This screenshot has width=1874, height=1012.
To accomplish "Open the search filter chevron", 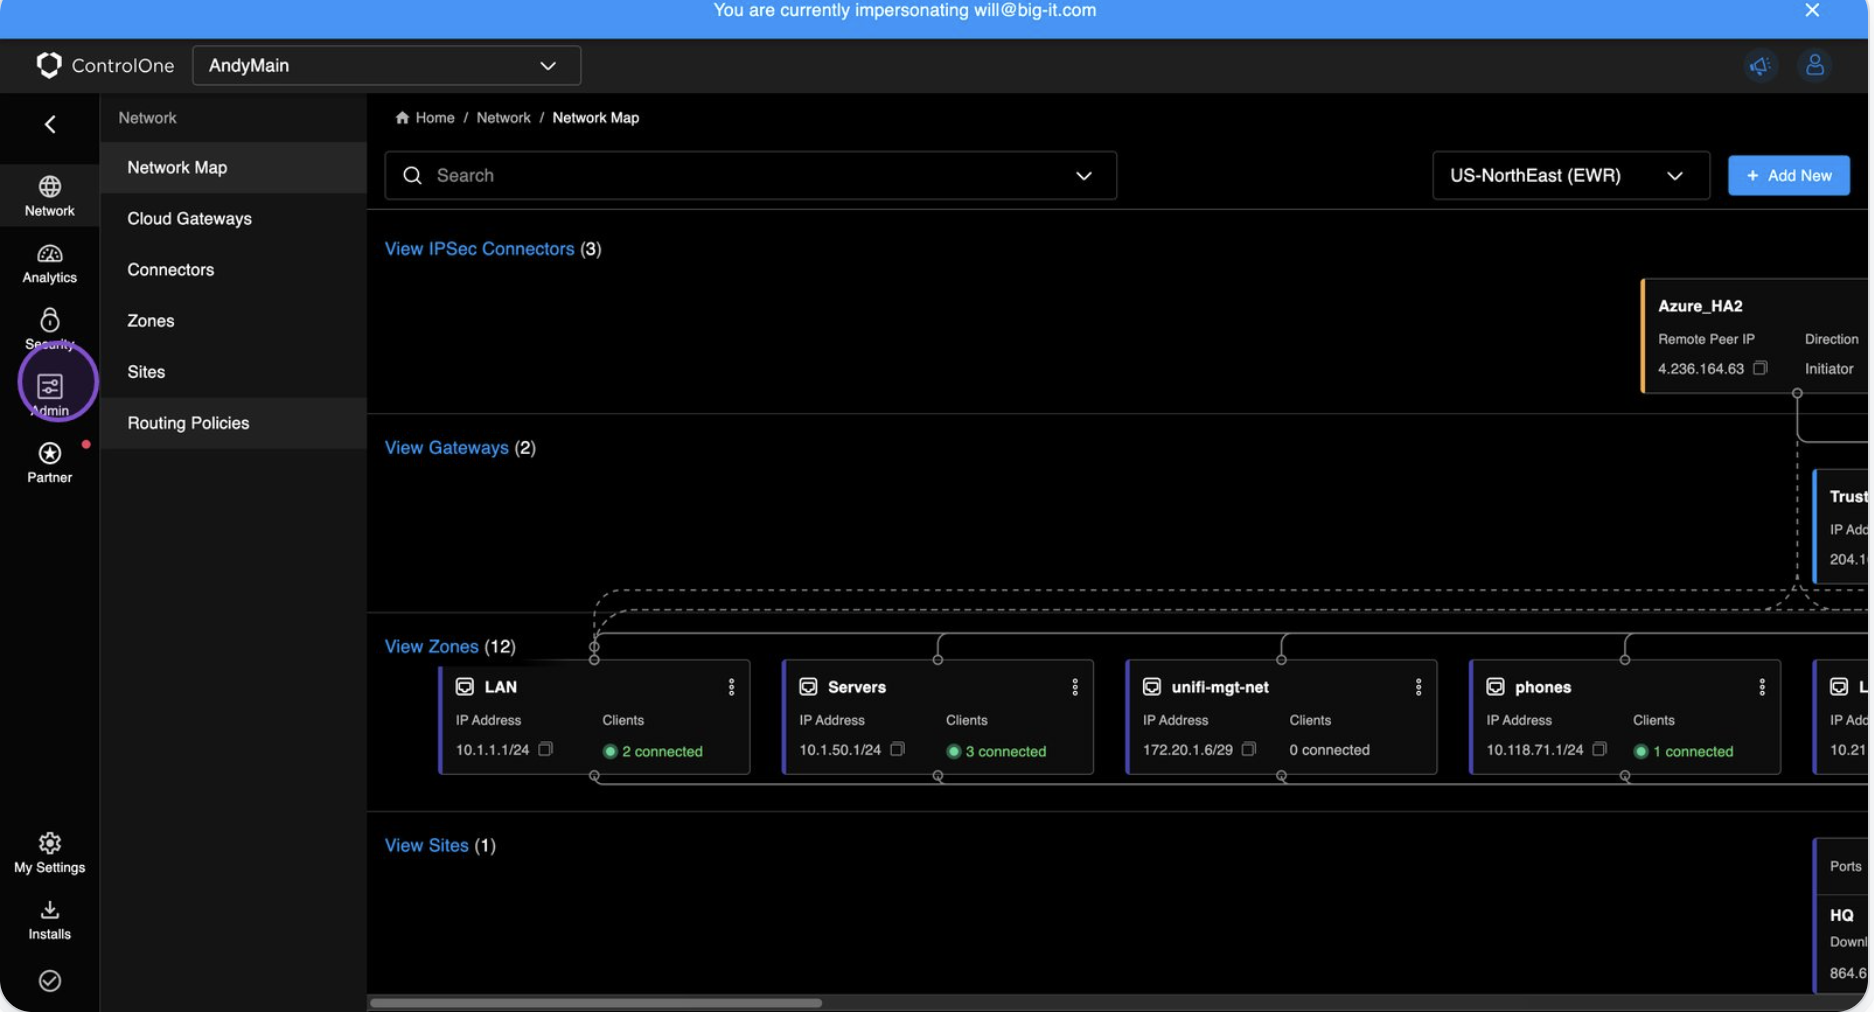I will click(x=1083, y=175).
